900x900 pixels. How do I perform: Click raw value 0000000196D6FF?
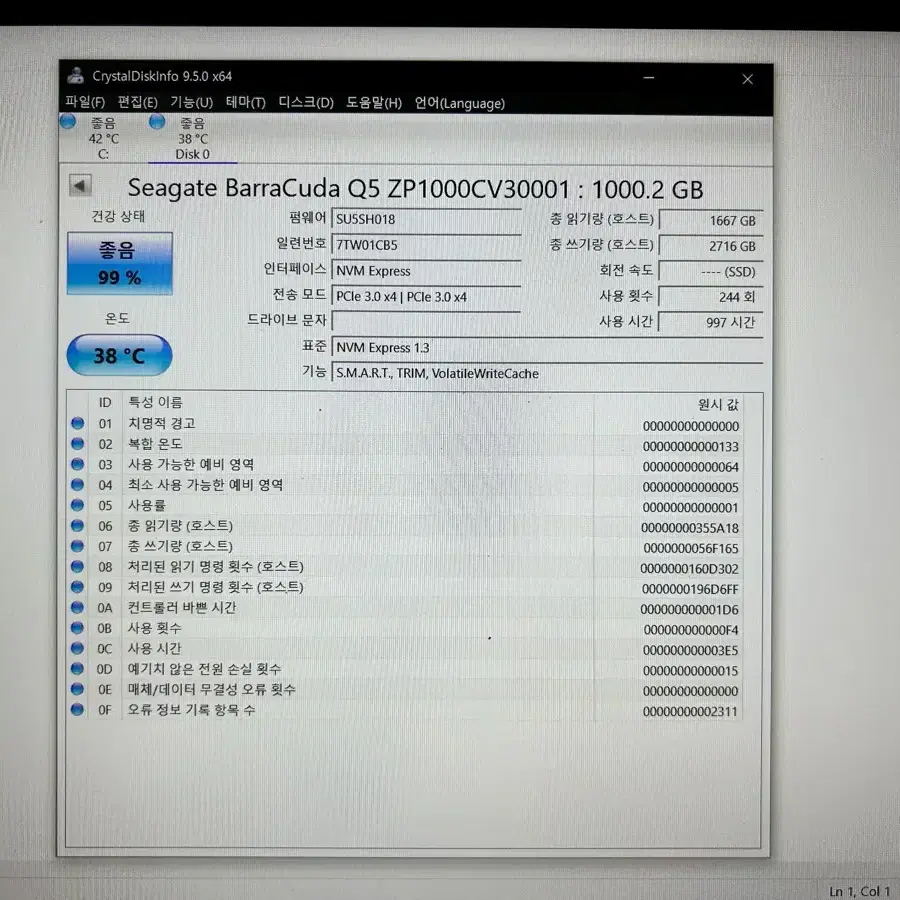[x=690, y=589]
